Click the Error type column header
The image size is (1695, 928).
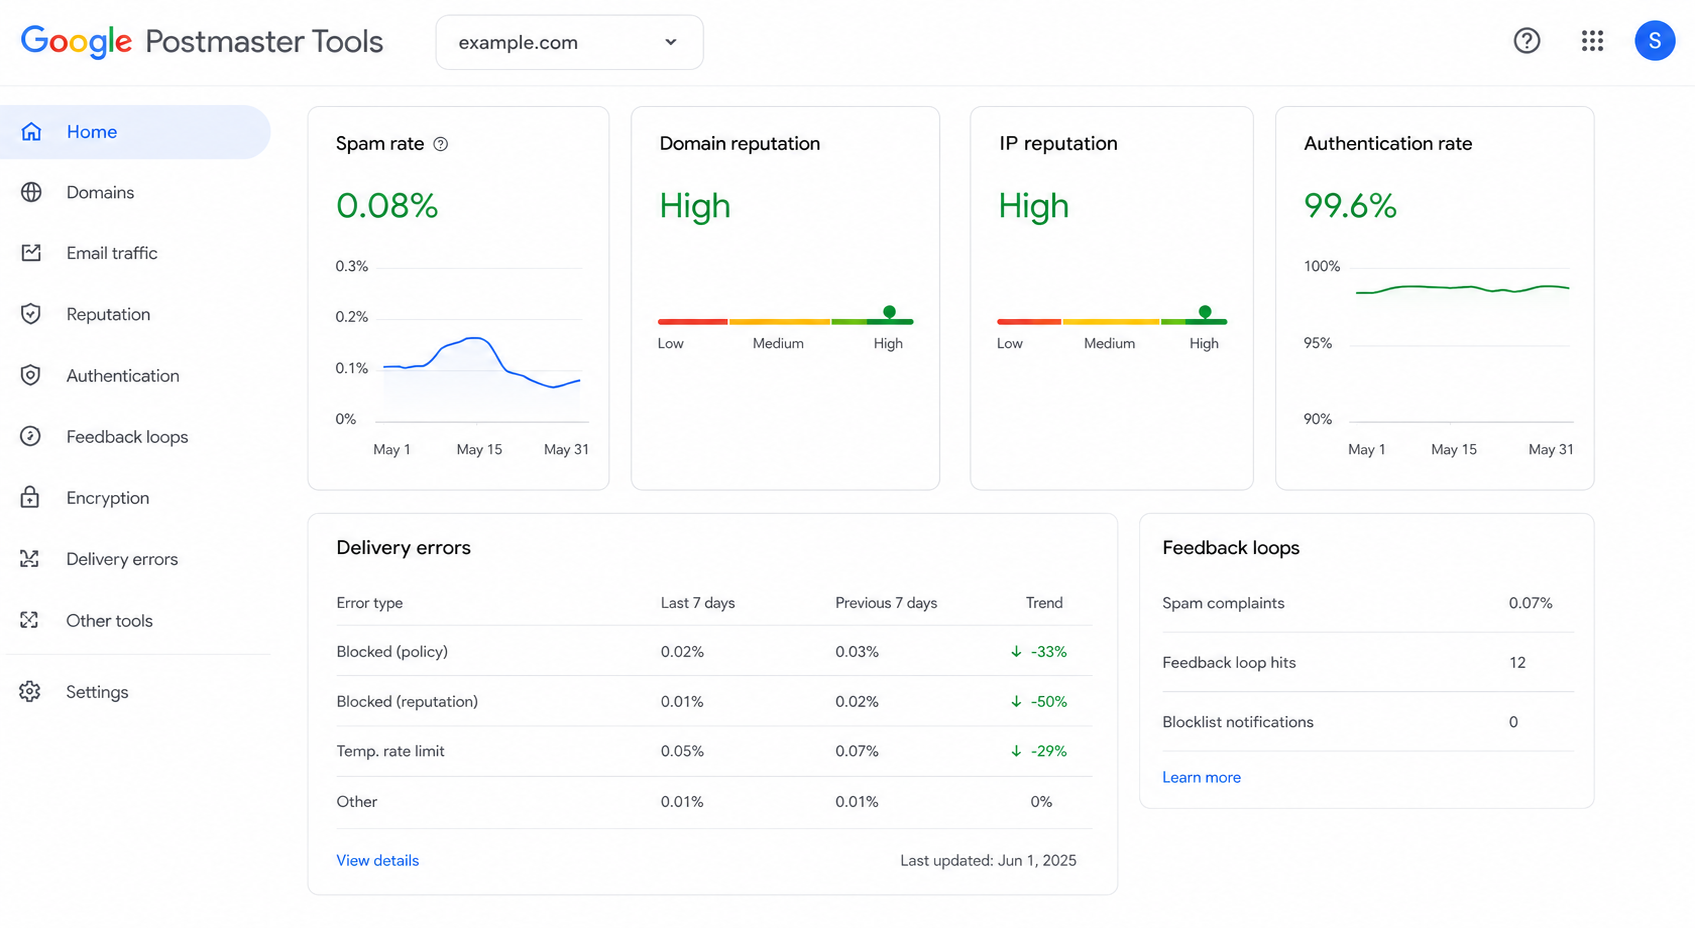pyautogui.click(x=369, y=603)
